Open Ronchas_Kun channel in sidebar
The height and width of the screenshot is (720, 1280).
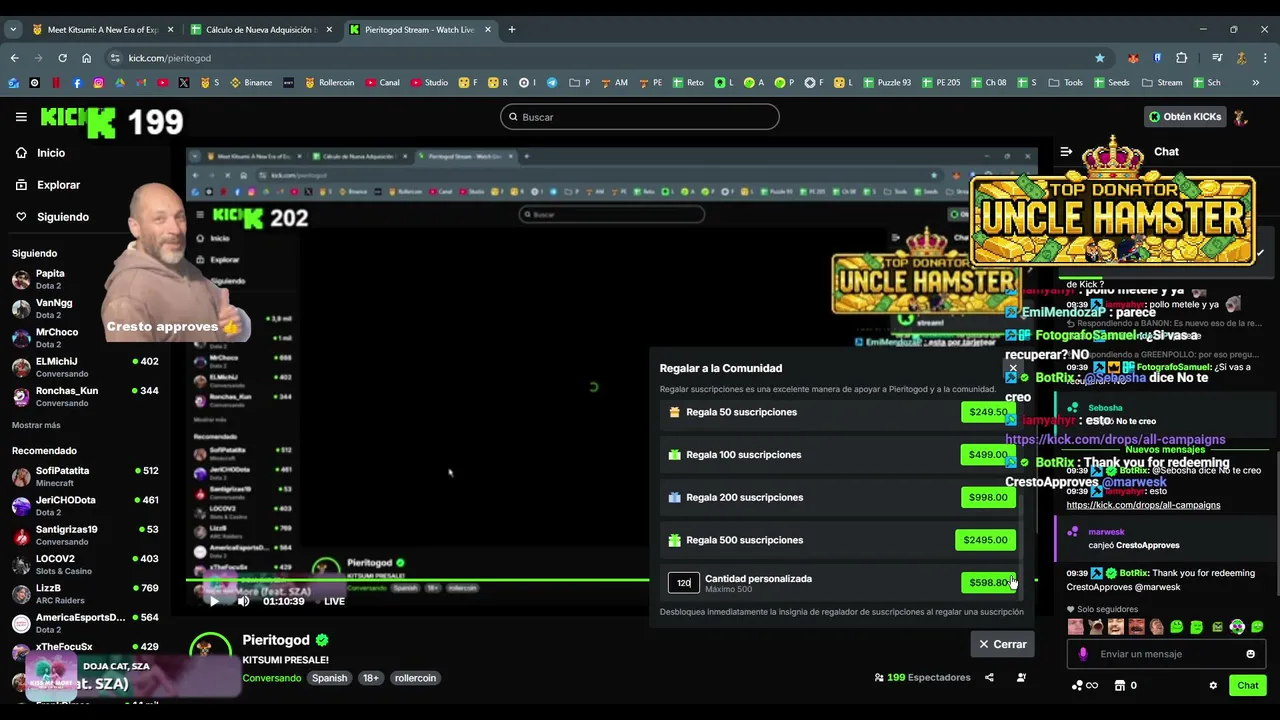coord(85,396)
